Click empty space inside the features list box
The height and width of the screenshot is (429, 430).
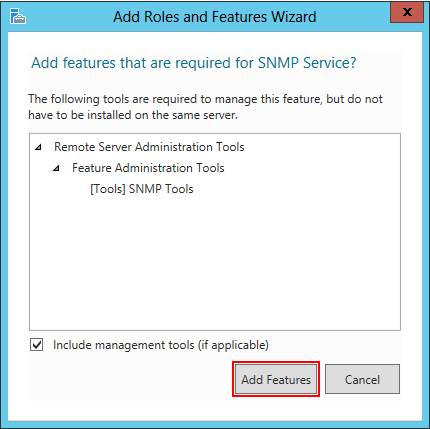click(215, 263)
